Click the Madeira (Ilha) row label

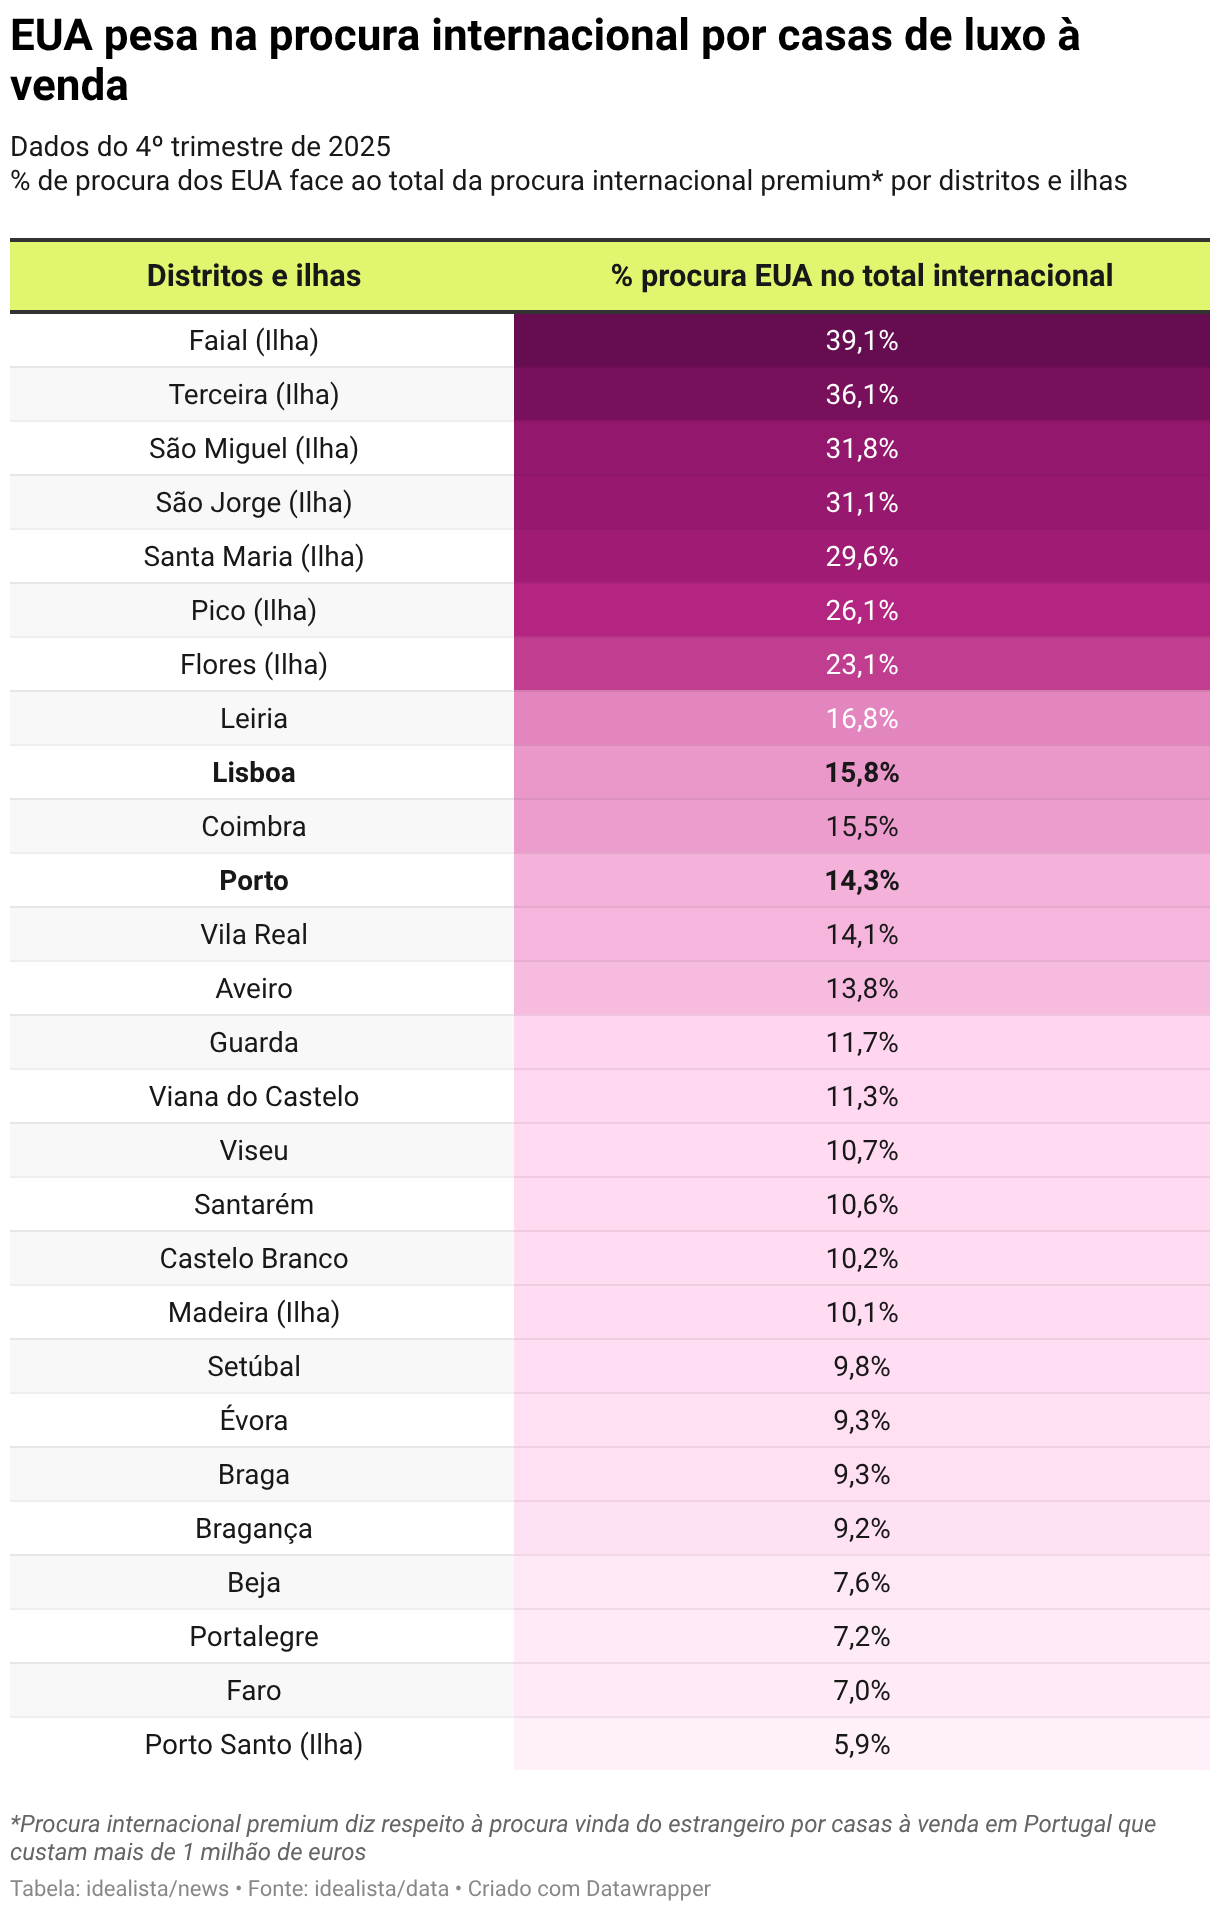(x=254, y=1313)
